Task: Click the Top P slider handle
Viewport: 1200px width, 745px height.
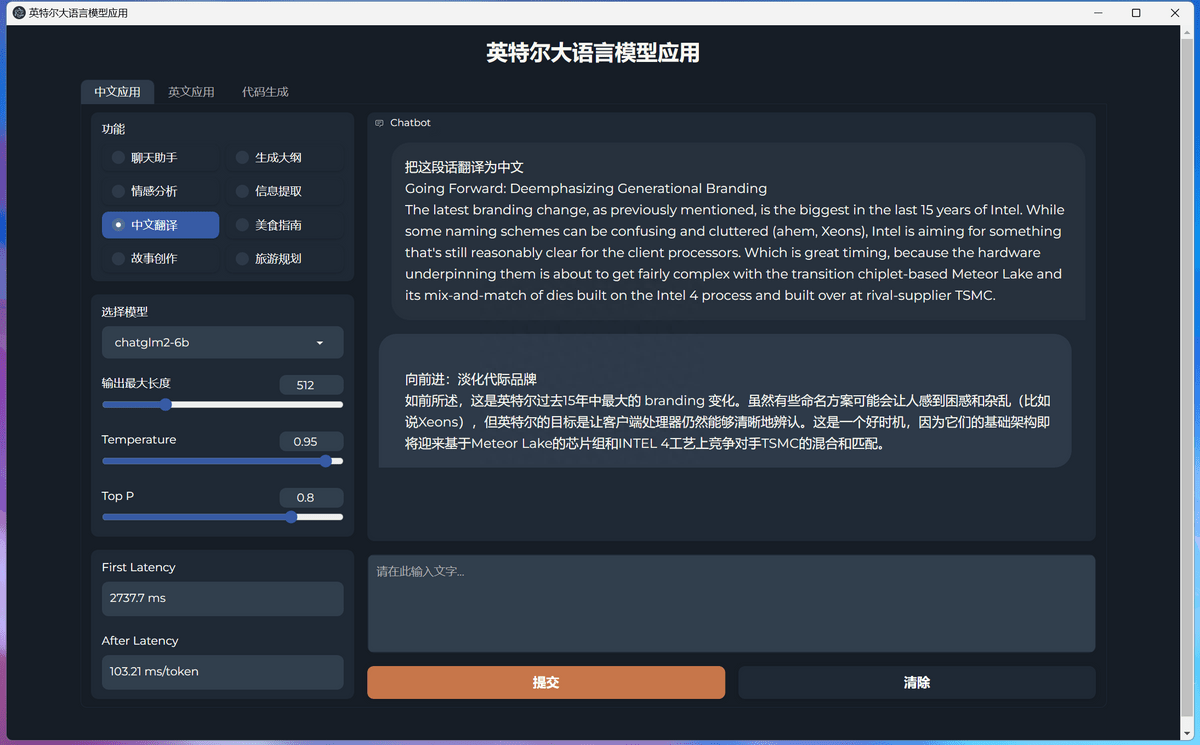Action: click(290, 517)
